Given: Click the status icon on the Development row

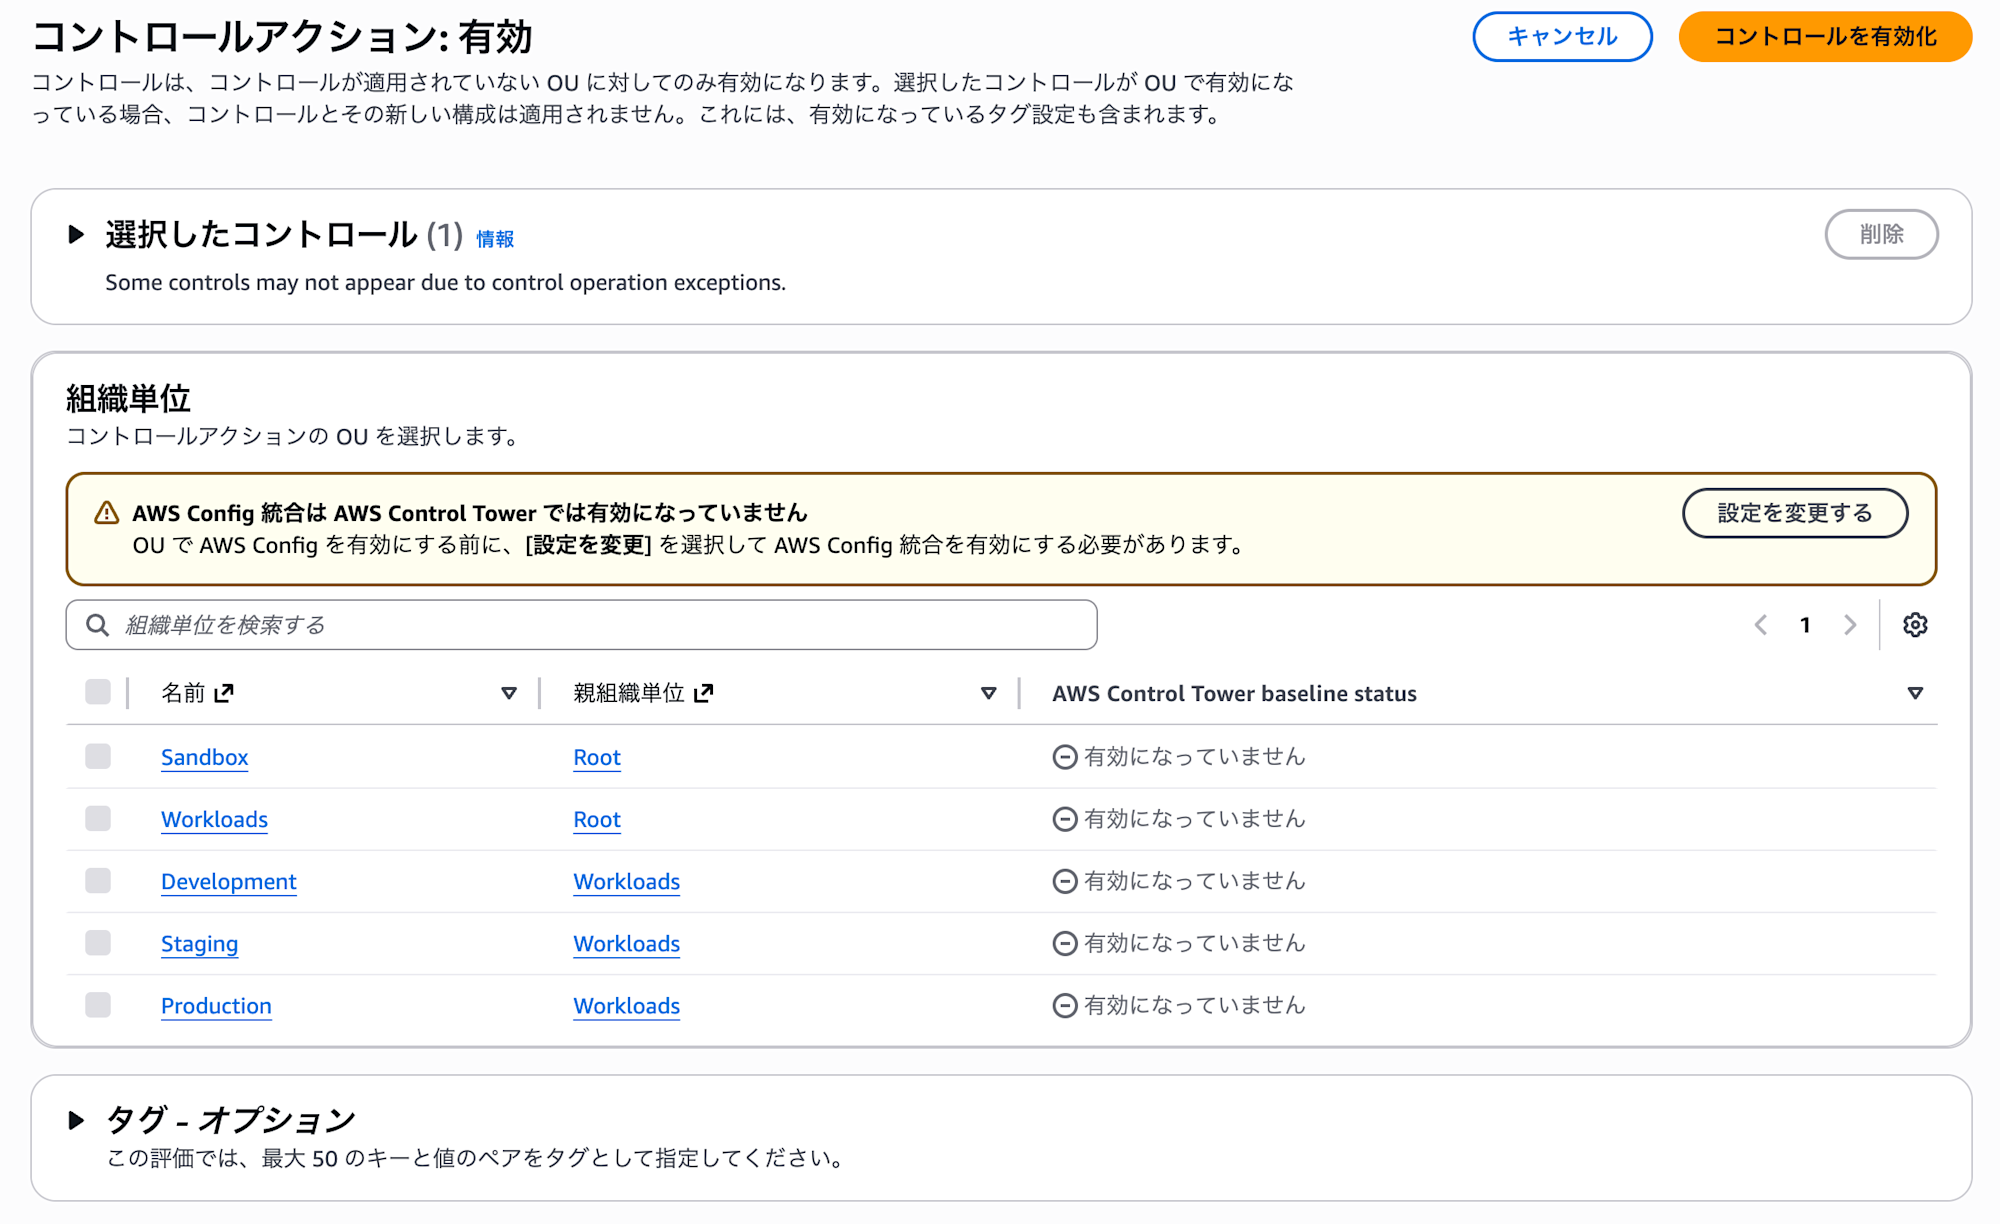Looking at the screenshot, I should click(1064, 881).
